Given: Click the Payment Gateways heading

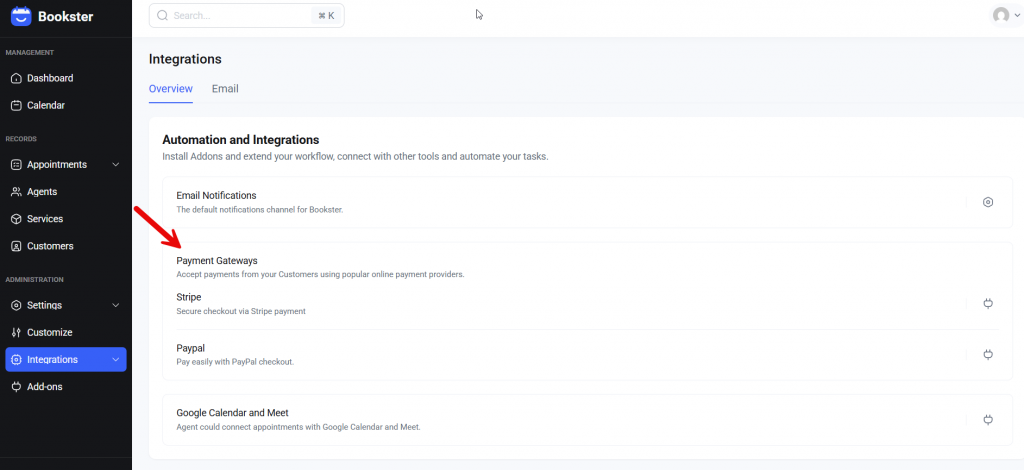Looking at the screenshot, I should pyautogui.click(x=217, y=260).
